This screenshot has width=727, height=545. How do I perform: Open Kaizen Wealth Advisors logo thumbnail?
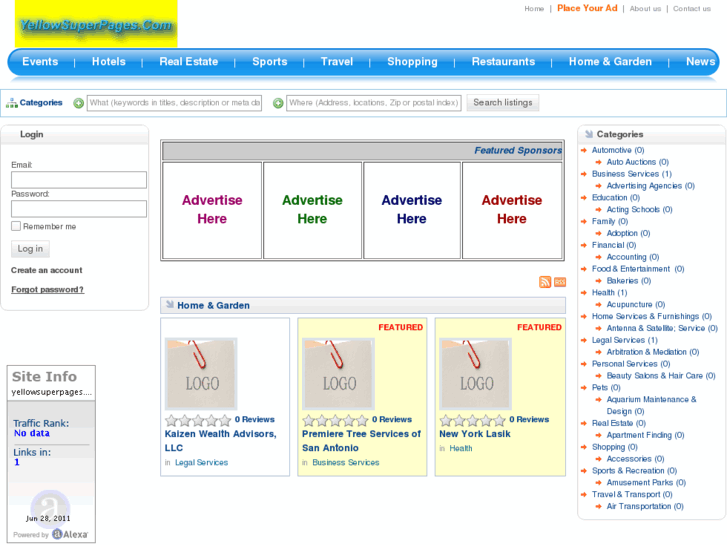[x=201, y=374]
